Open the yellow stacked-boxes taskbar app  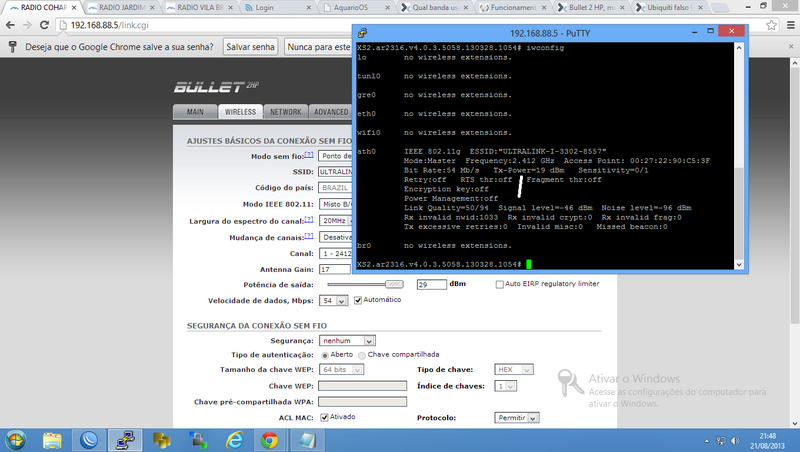pyautogui.click(x=162, y=440)
